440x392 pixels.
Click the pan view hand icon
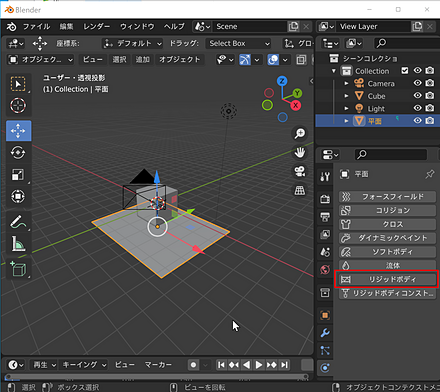(300, 153)
